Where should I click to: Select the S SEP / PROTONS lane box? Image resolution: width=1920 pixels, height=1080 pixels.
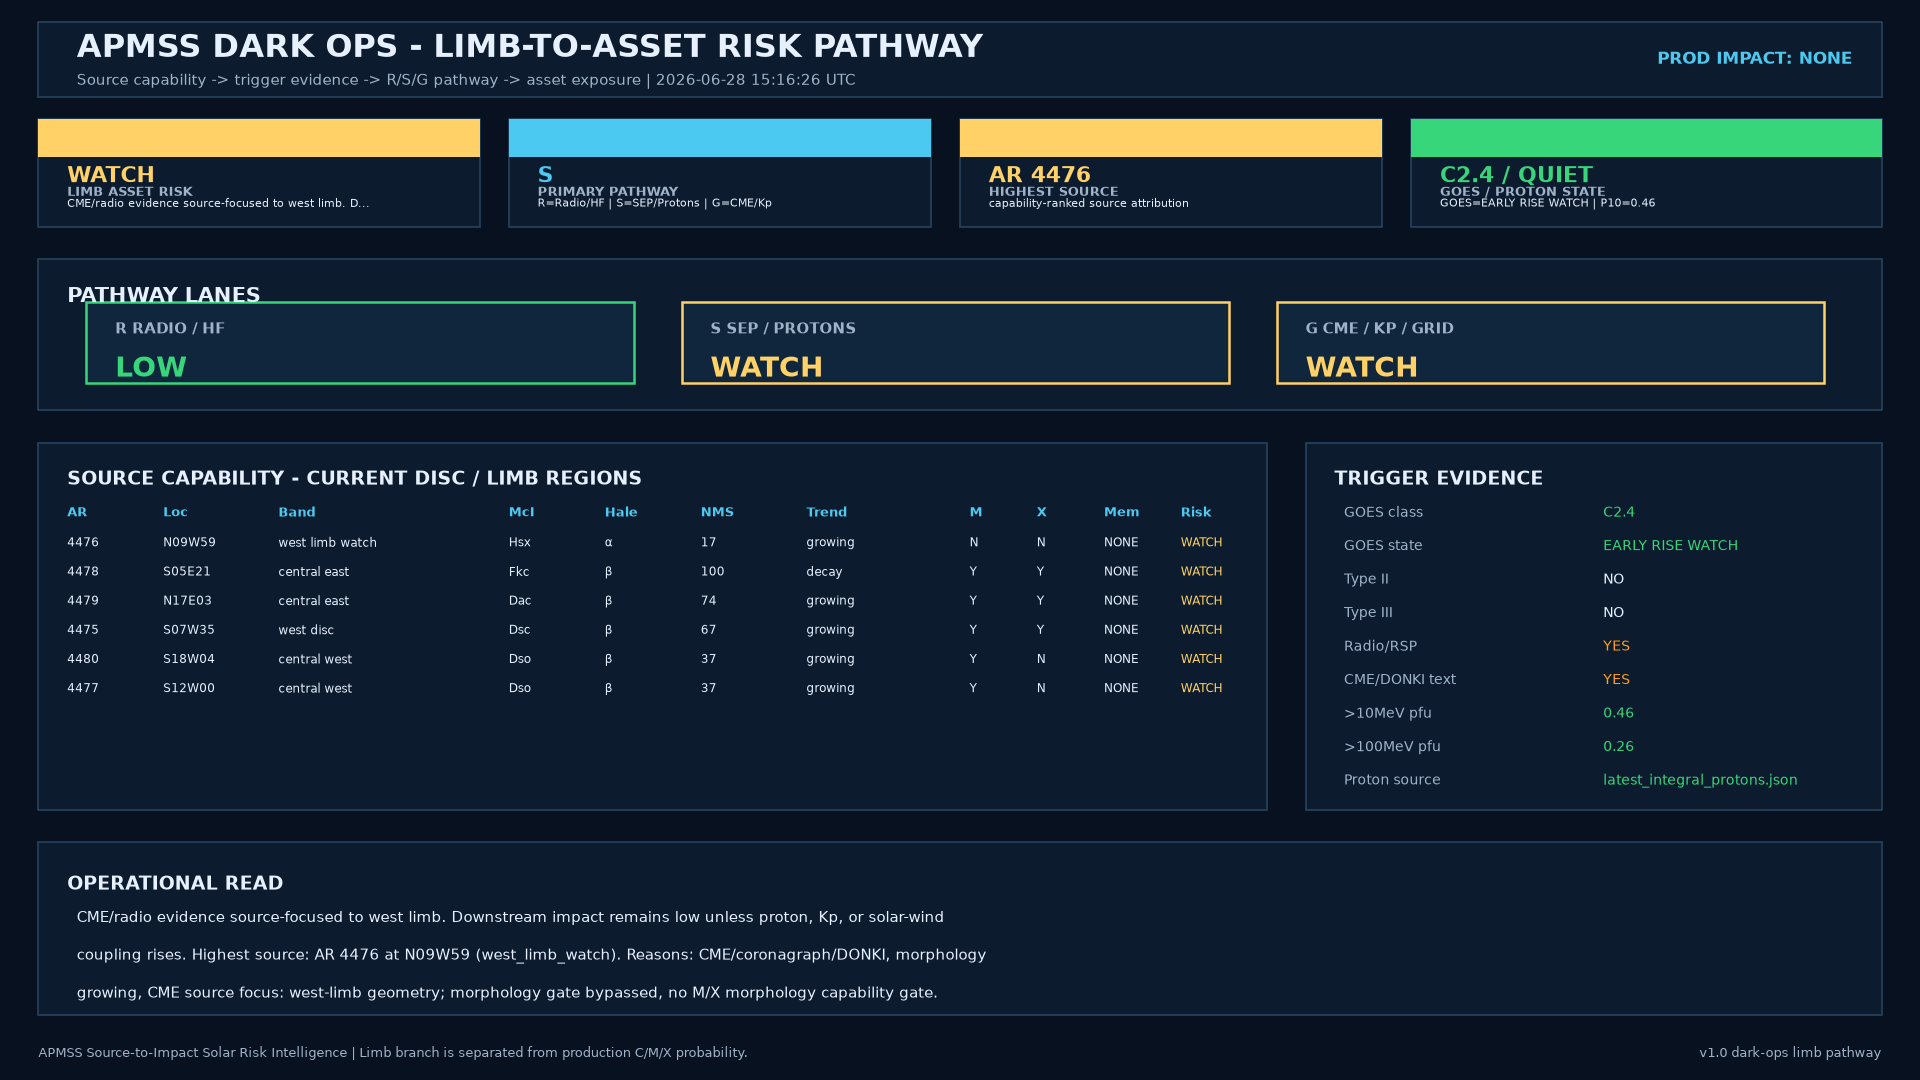(956, 343)
